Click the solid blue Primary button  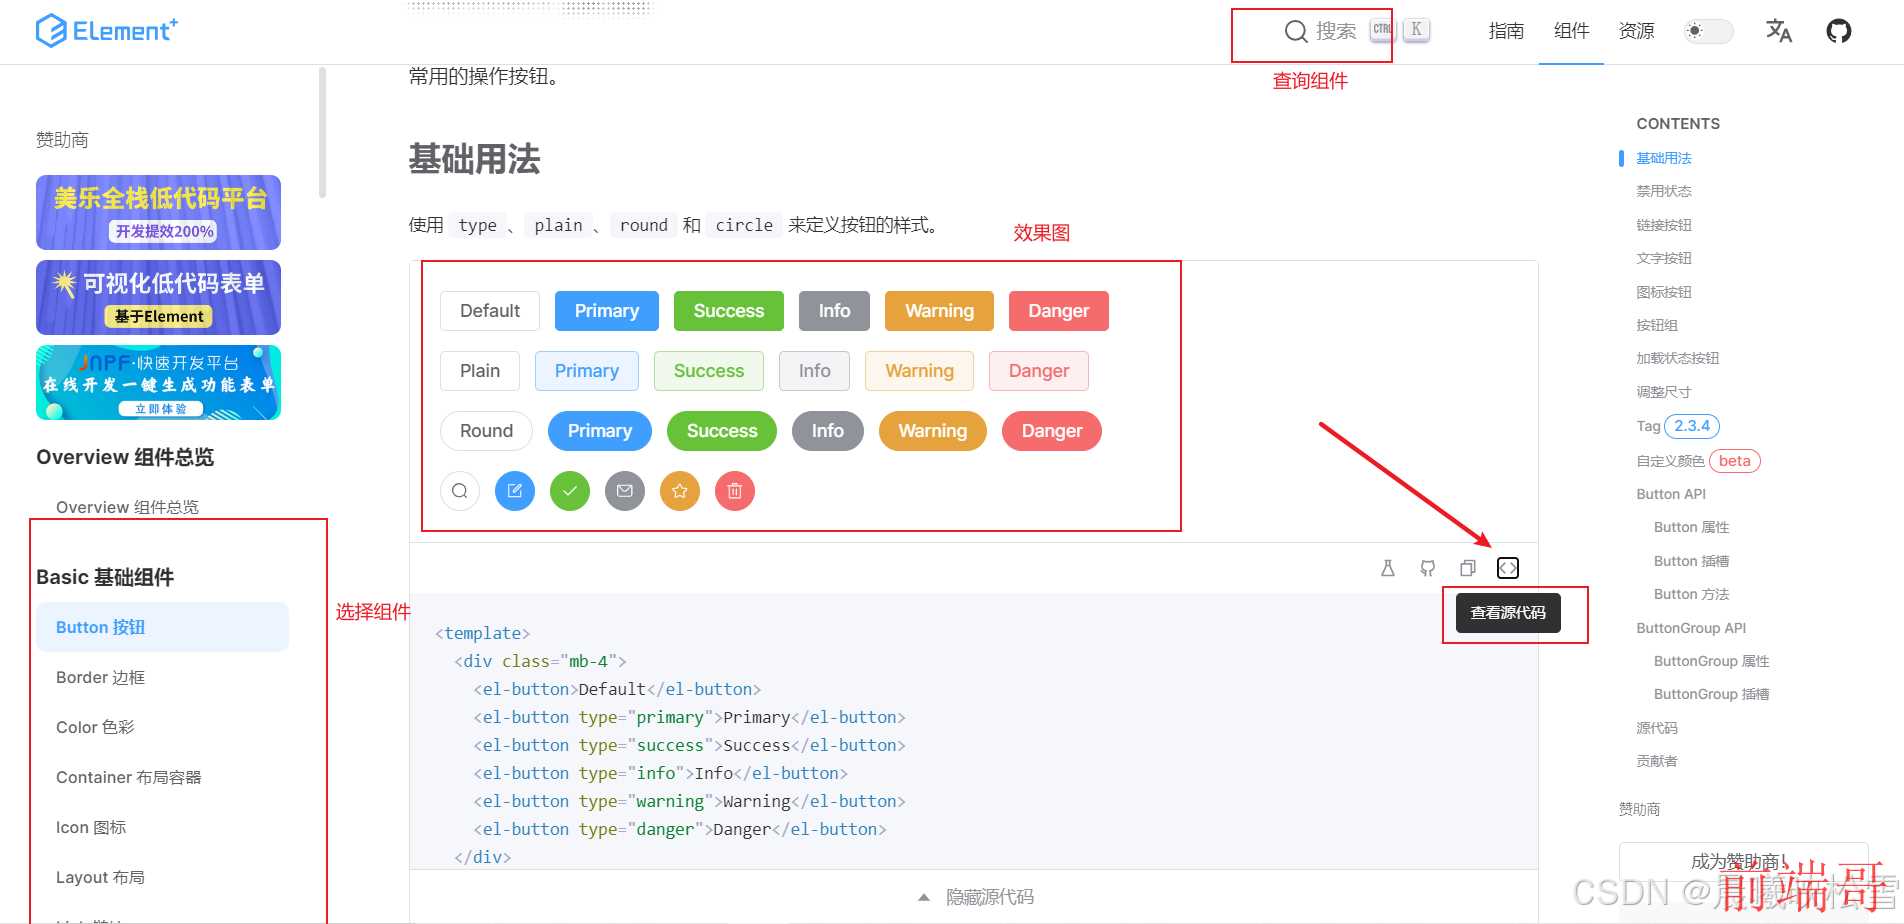[607, 311]
